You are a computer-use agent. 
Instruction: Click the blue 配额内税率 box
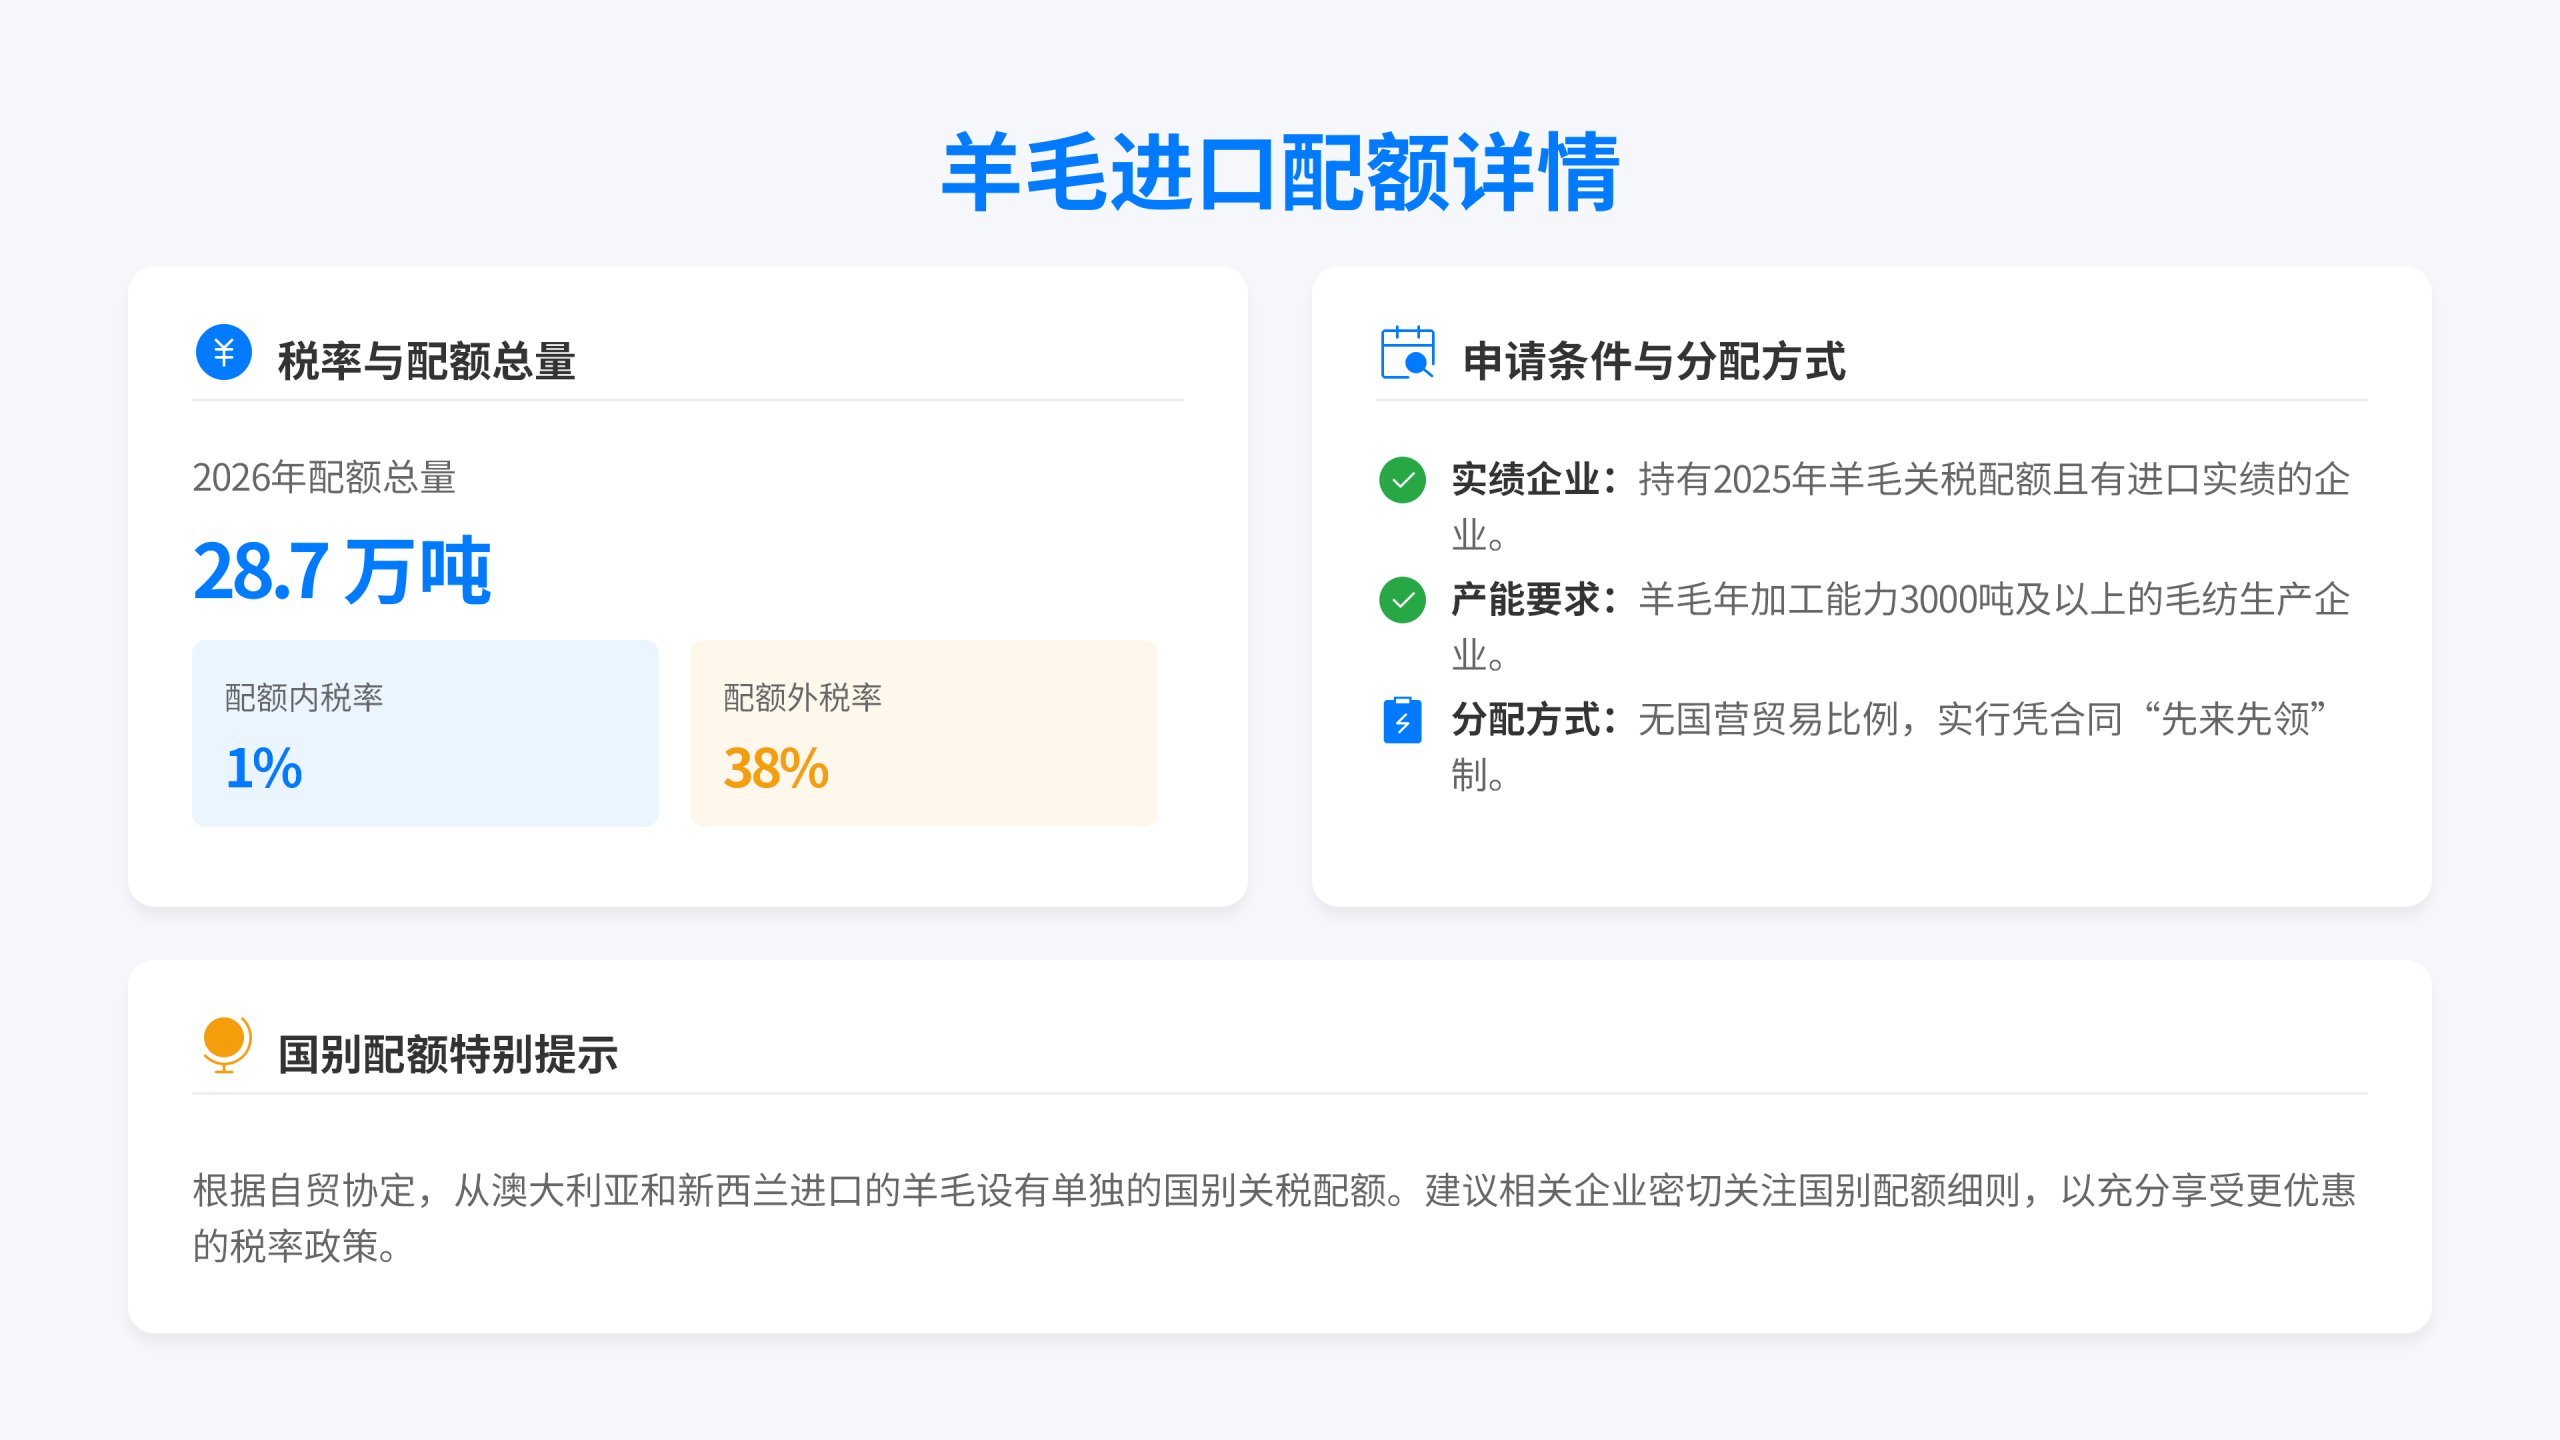pyautogui.click(x=425, y=733)
